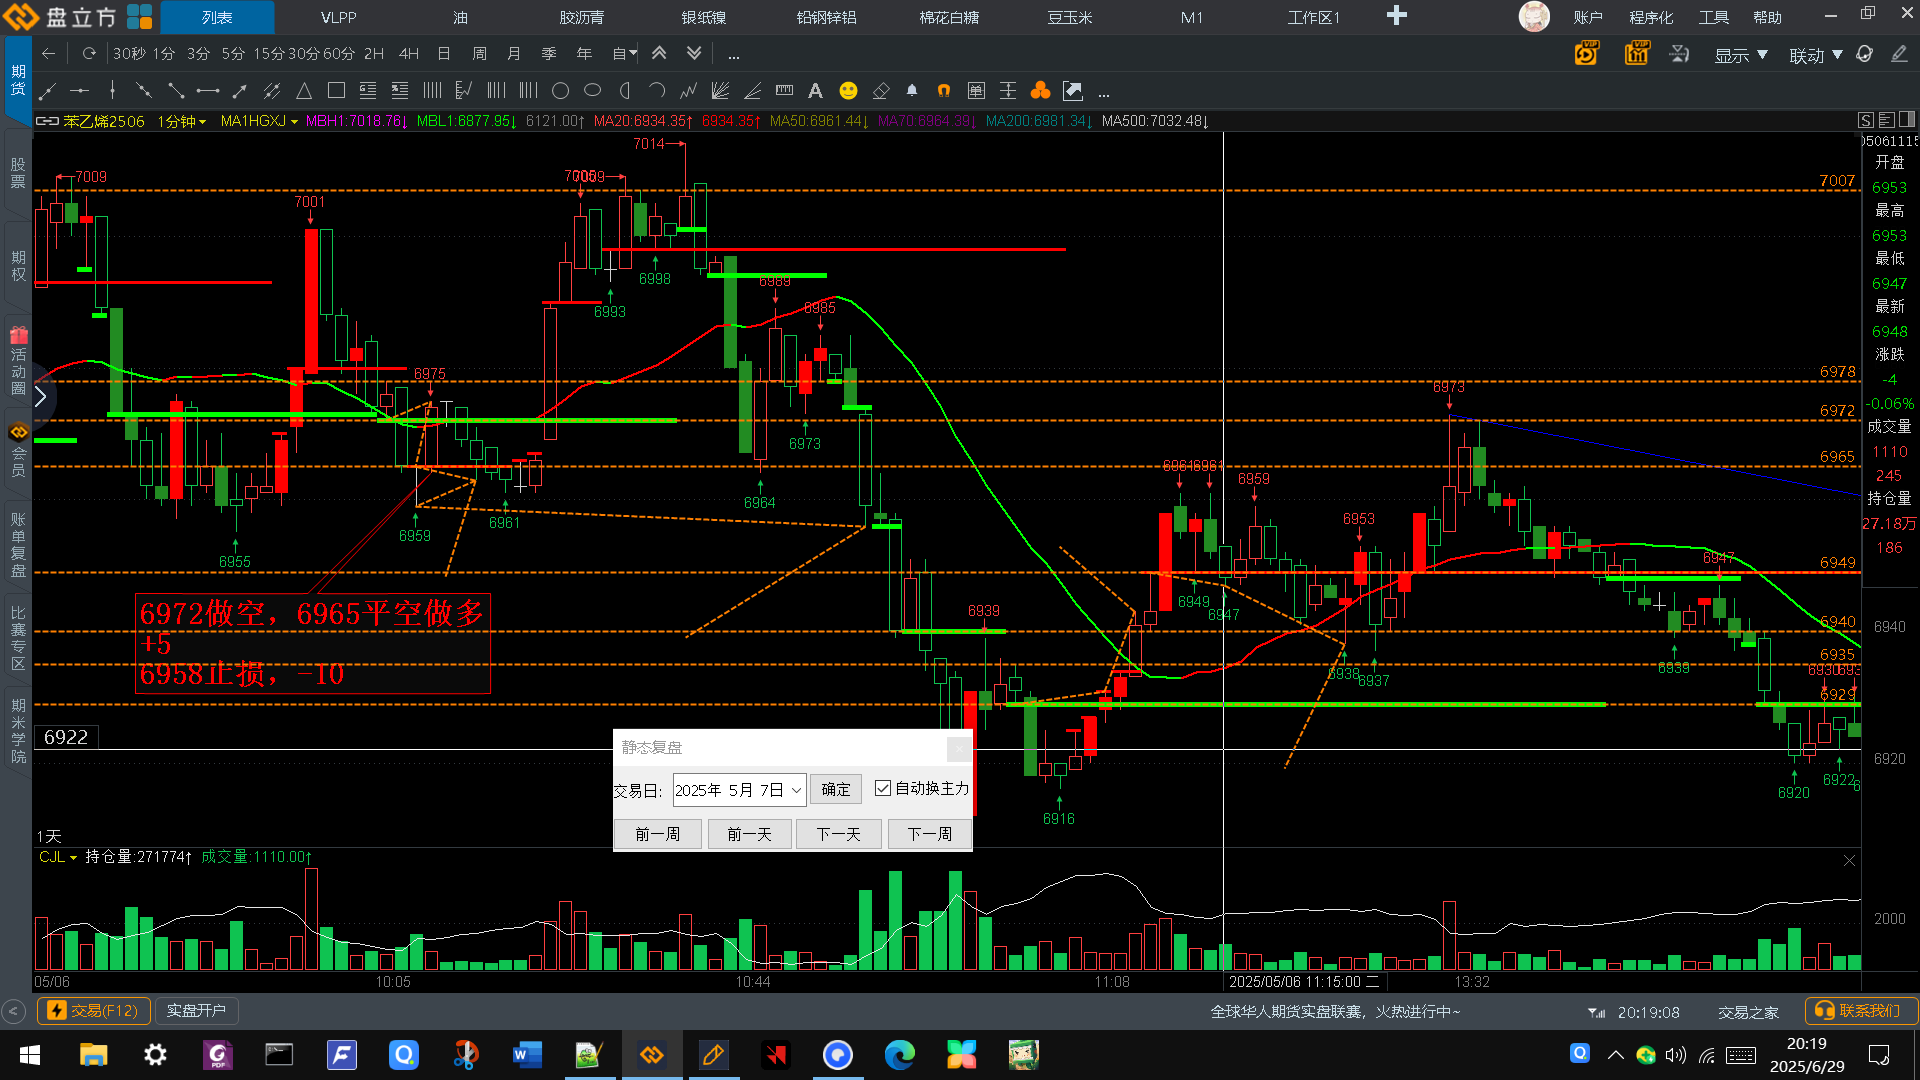
Task: Switch to the 胶沥青 tab
Action: 581,17
